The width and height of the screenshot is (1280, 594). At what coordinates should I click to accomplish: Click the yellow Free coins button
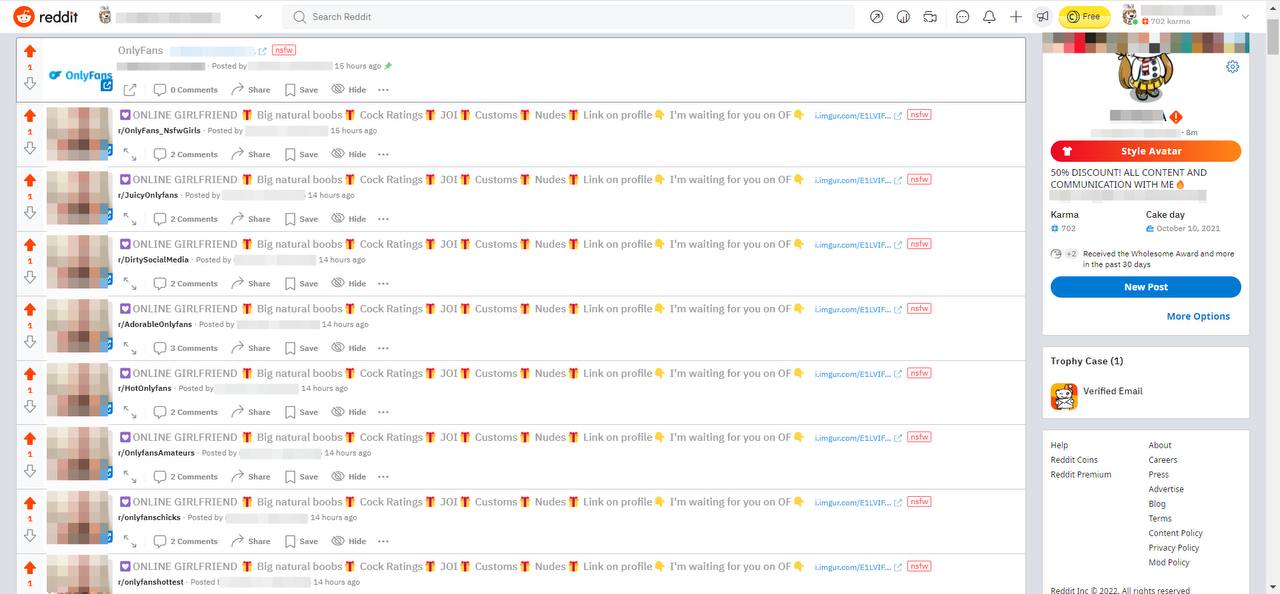tap(1085, 17)
